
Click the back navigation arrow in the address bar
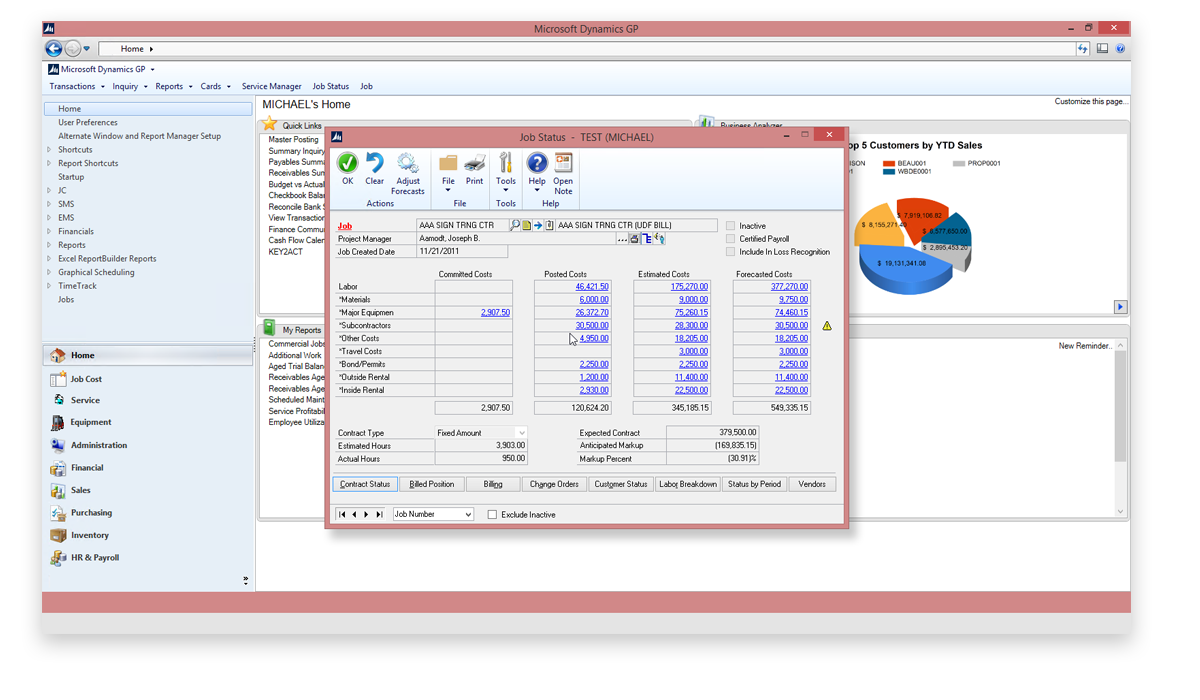point(54,48)
